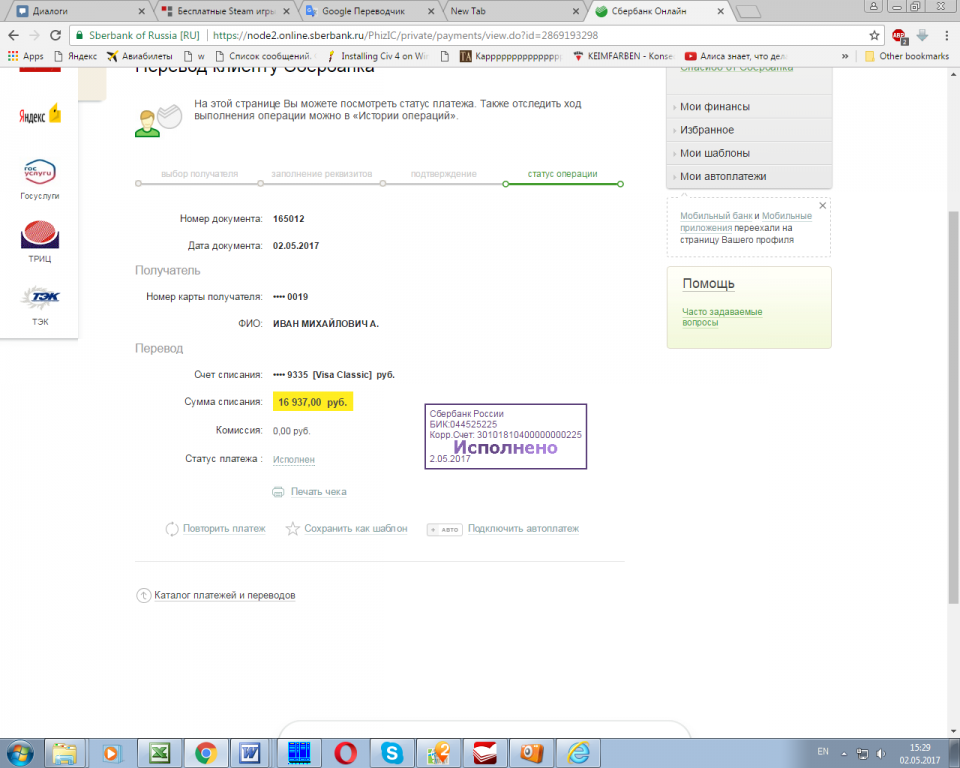
Task: Switch to the Бесплатные Steam игры tab
Action: pyautogui.click(x=225, y=11)
